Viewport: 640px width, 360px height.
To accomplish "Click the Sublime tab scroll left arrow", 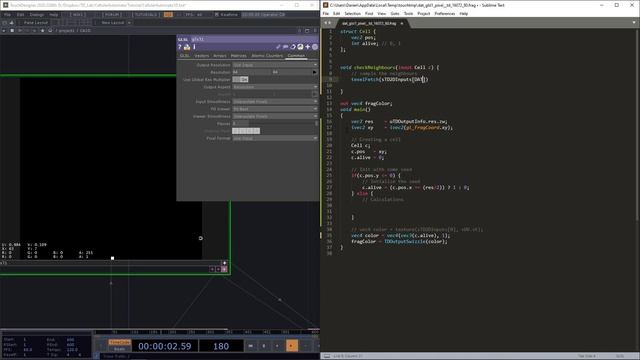I will [x=326, y=23].
